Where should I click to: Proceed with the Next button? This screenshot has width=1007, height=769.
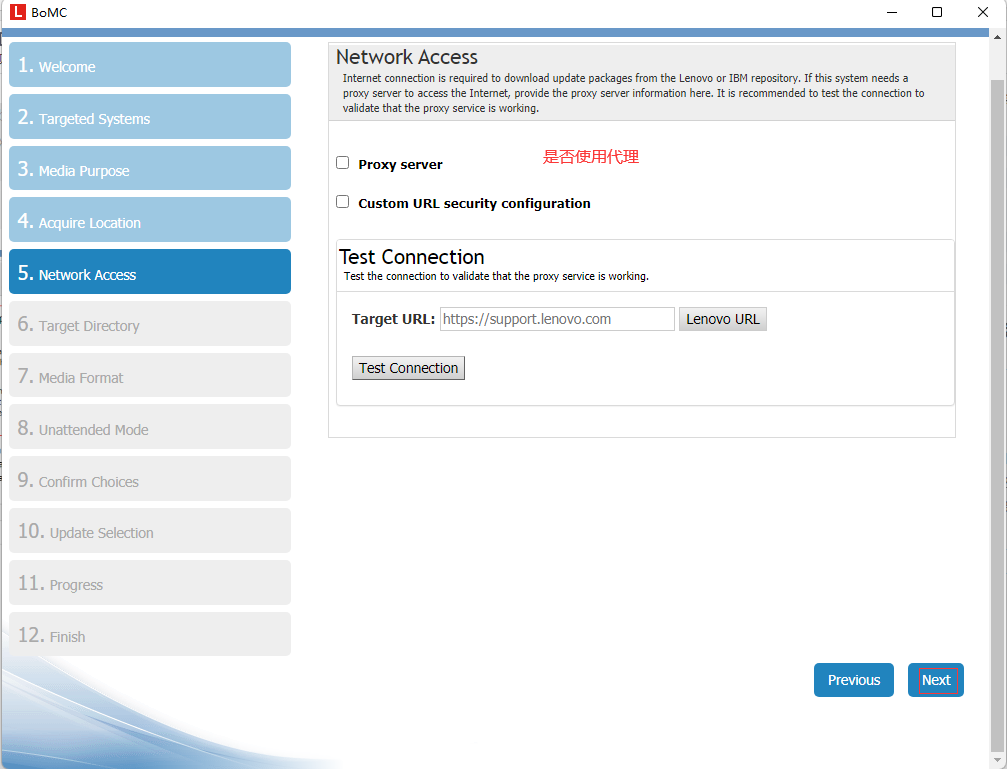[936, 680]
